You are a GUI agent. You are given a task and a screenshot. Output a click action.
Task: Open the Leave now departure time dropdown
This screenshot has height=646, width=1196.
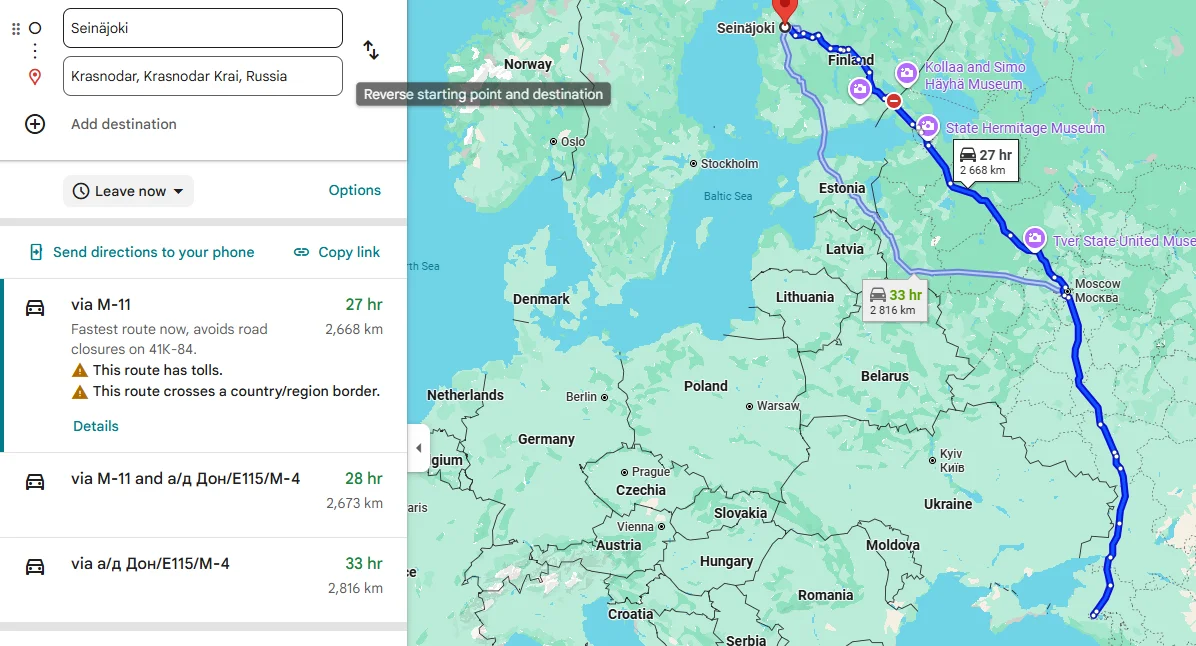(x=128, y=191)
